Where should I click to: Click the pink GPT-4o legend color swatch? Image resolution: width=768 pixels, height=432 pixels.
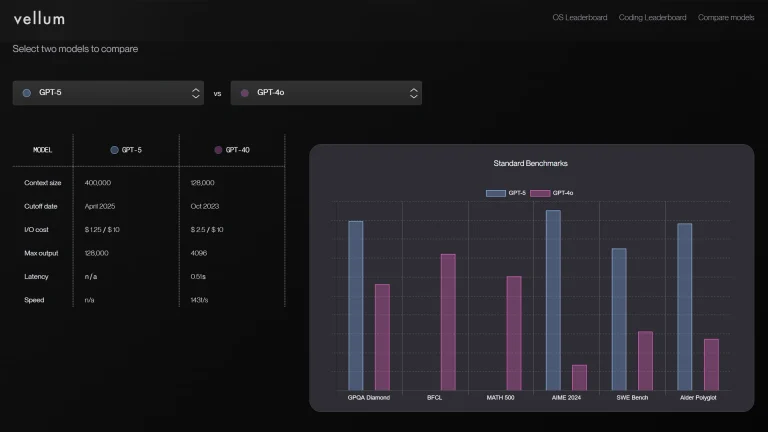tap(540, 192)
